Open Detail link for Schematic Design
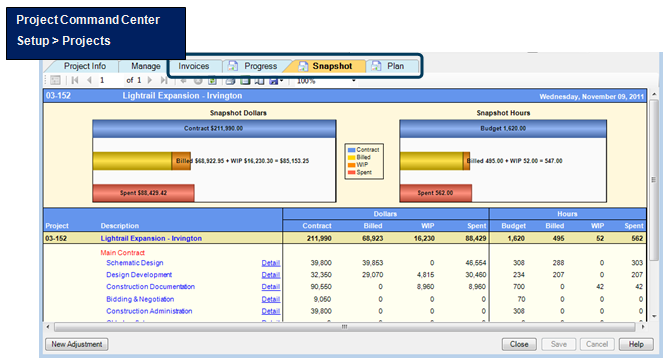Viewport: 668px width, 361px height. (x=271, y=263)
